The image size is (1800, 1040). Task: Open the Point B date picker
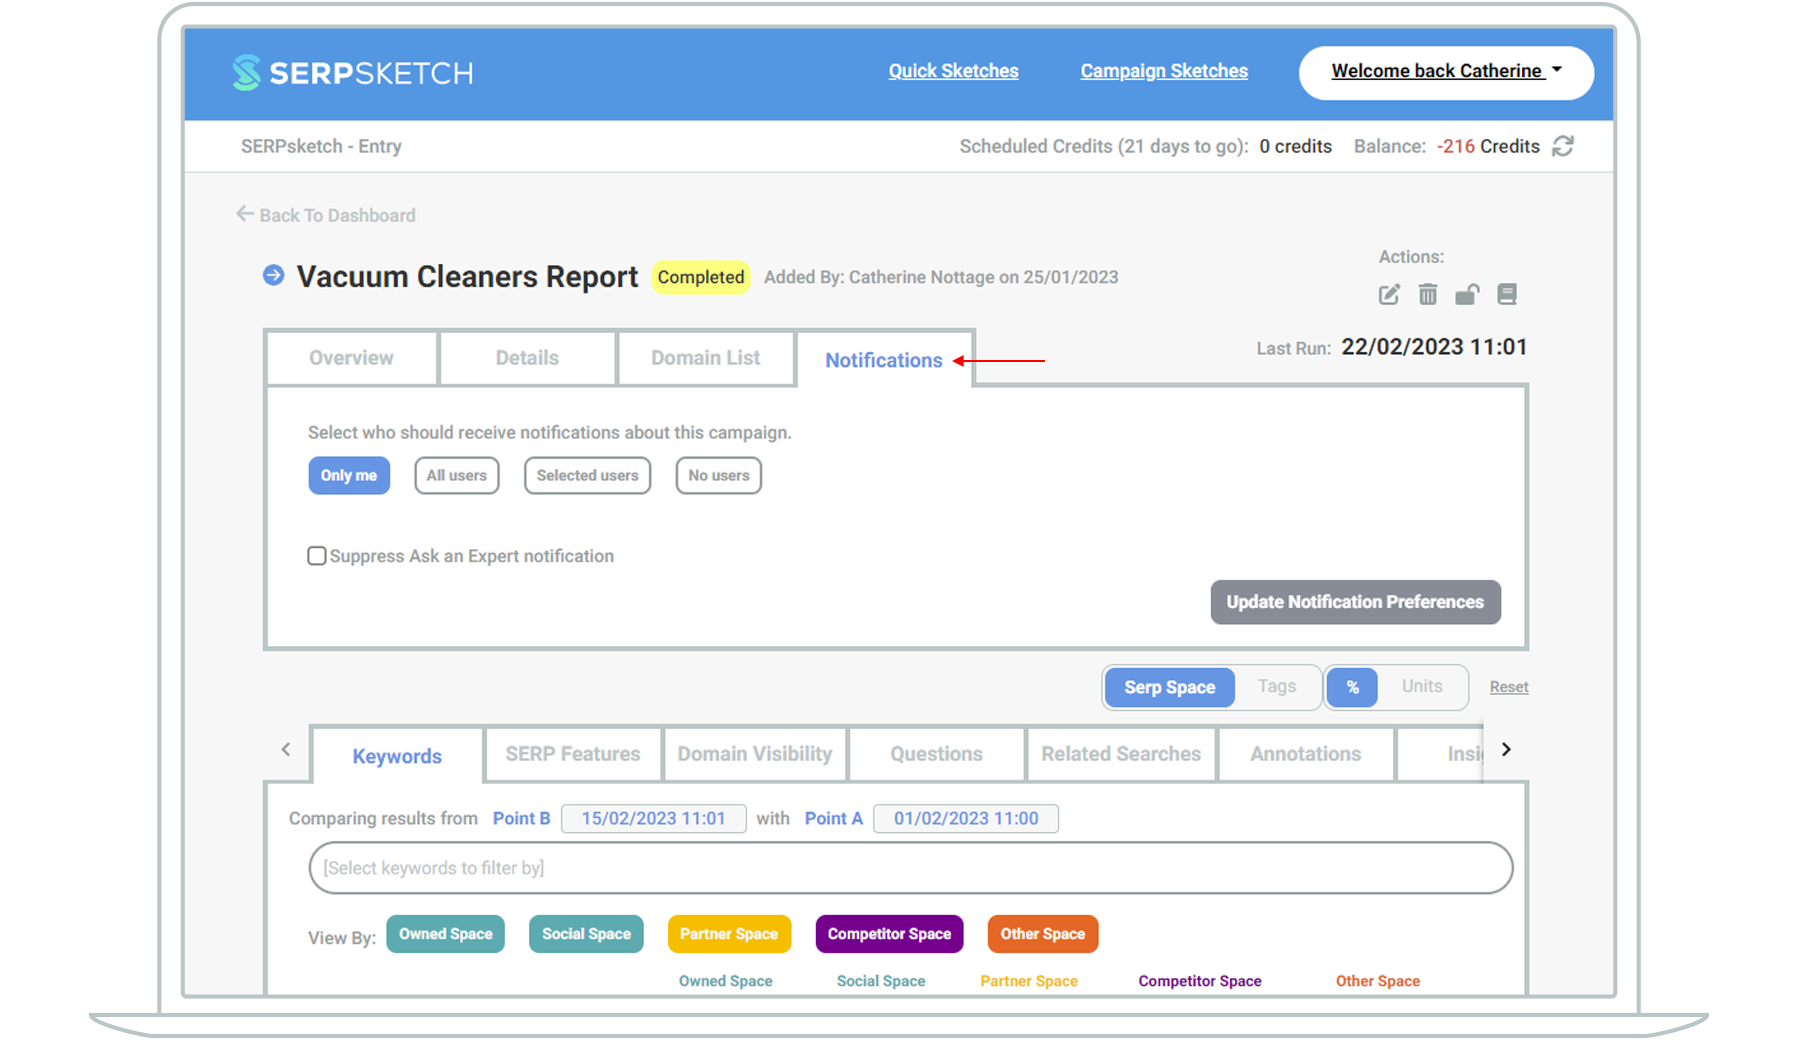[653, 819]
